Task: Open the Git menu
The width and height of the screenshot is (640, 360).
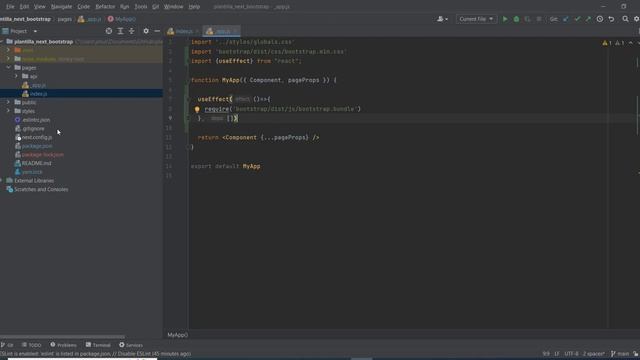Action: click(x=156, y=7)
